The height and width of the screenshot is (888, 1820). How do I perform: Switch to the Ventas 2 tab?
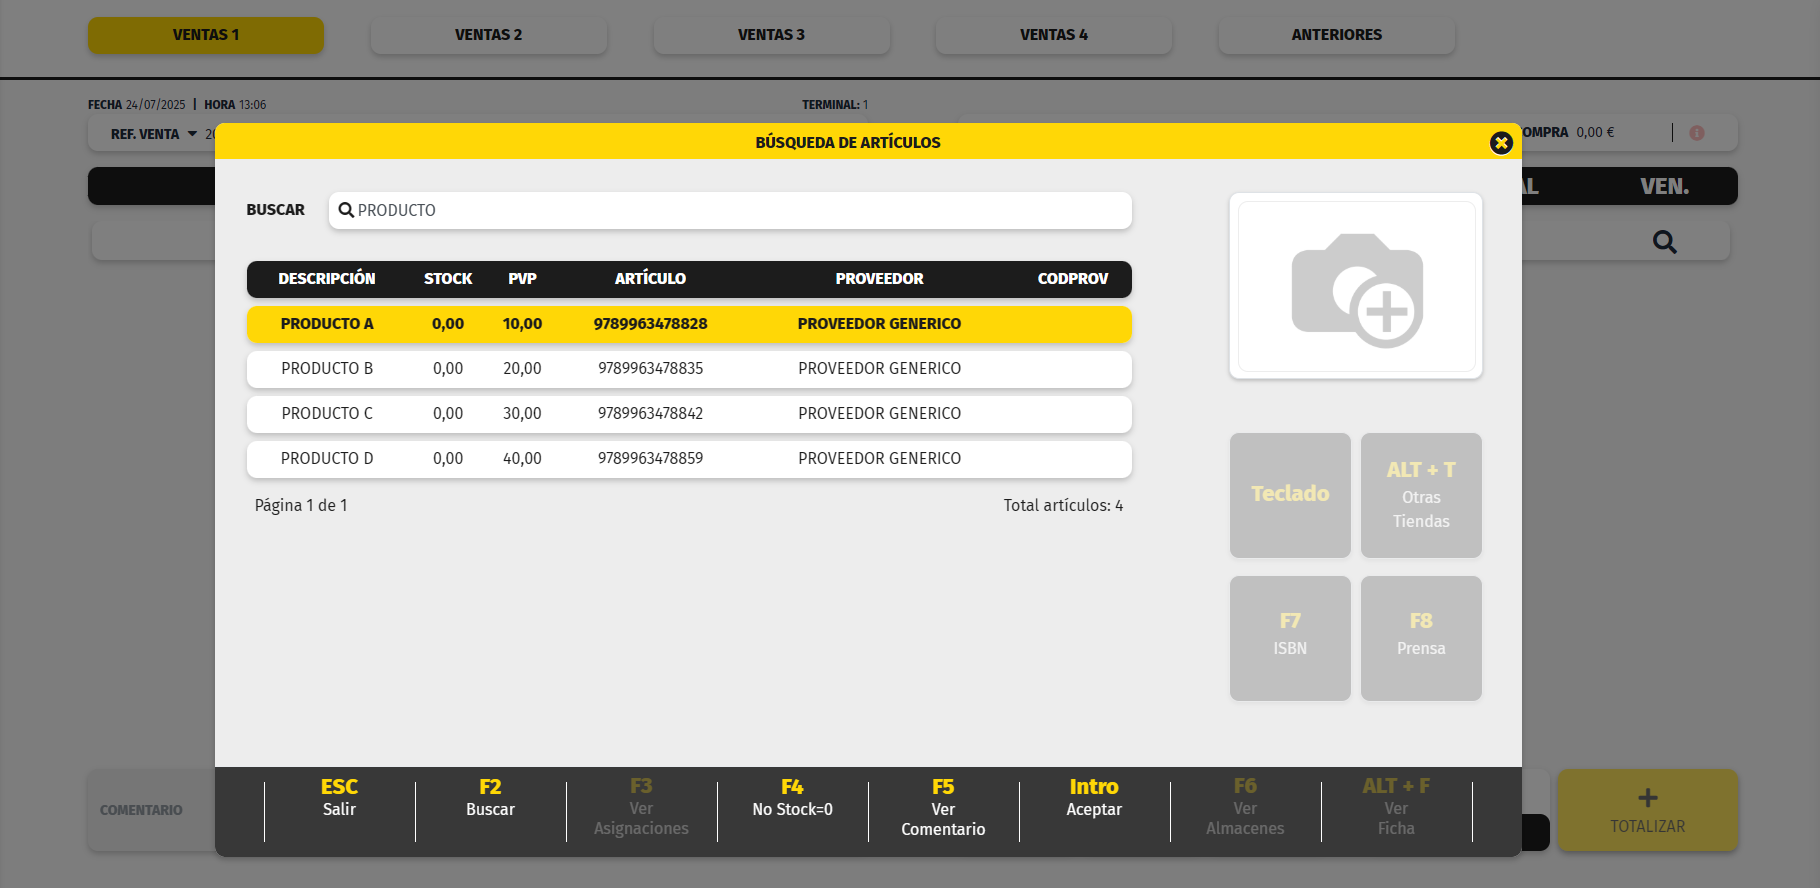(x=488, y=35)
